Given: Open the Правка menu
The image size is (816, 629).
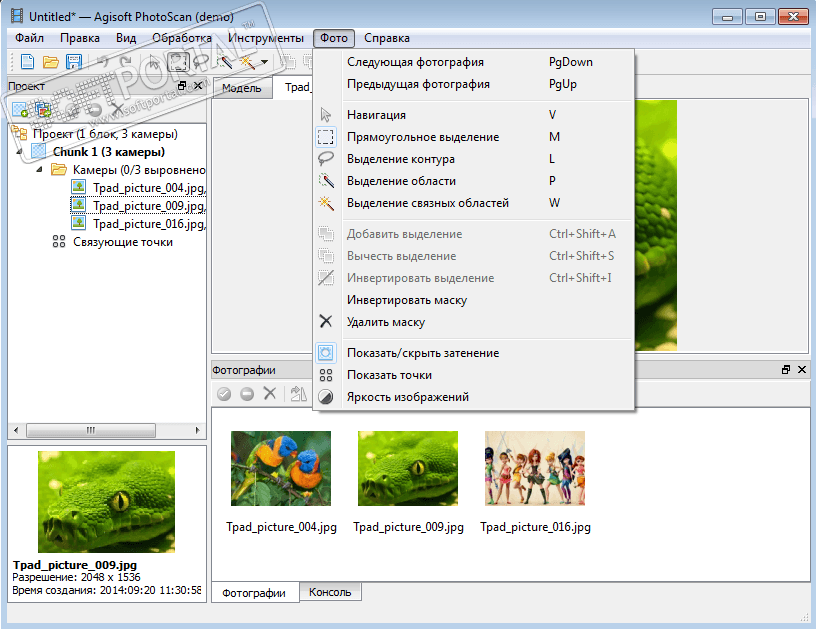Looking at the screenshot, I should [x=80, y=38].
